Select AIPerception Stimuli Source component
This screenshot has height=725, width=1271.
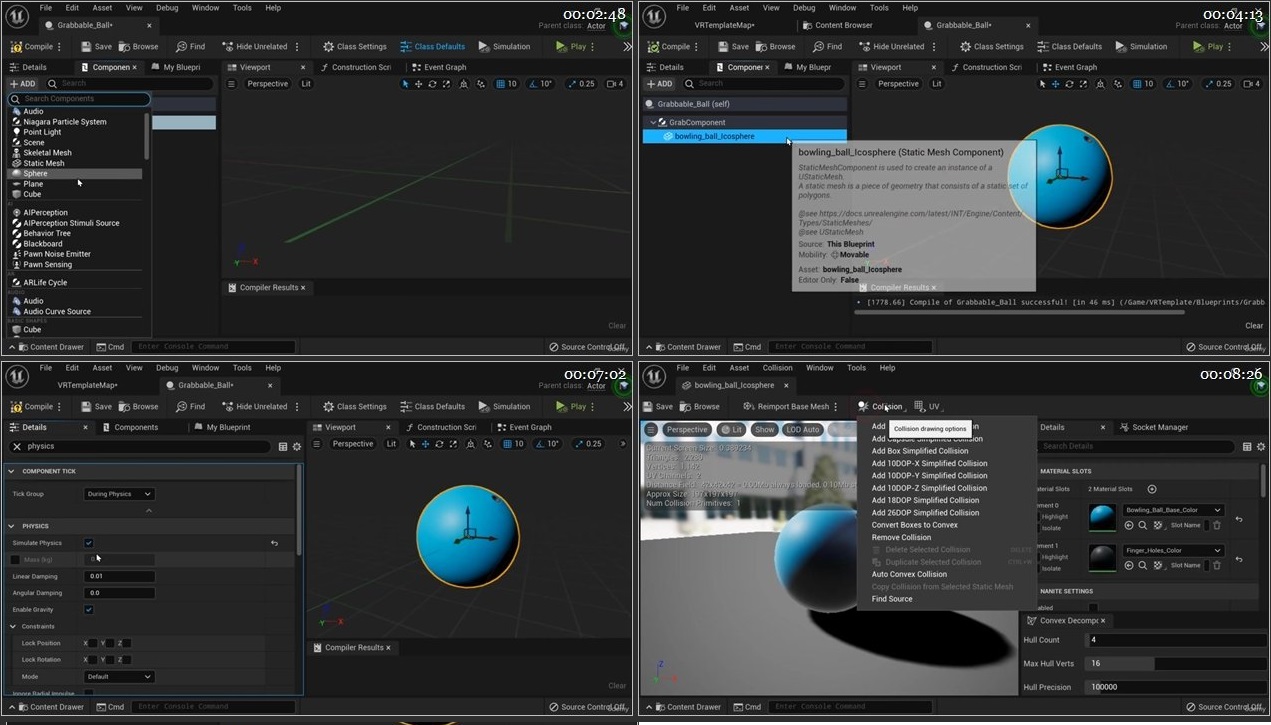coord(71,223)
